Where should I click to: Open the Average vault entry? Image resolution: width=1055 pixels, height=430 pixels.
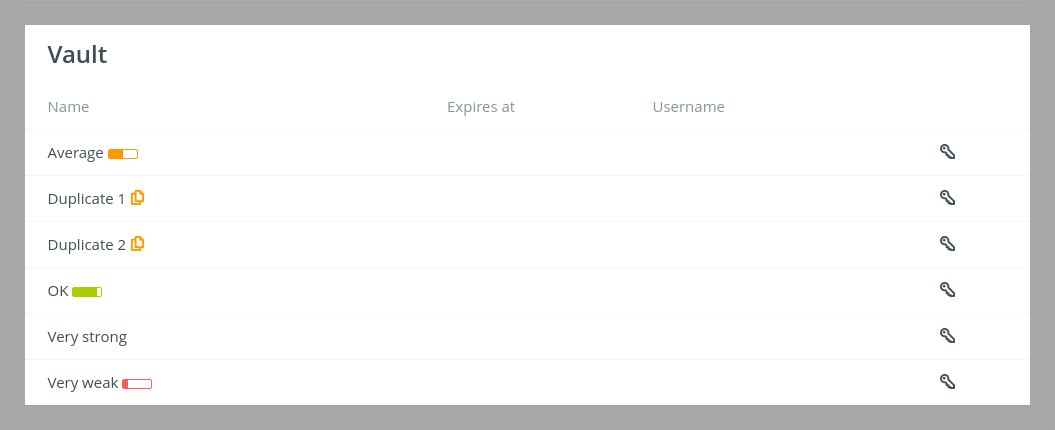(x=75, y=153)
